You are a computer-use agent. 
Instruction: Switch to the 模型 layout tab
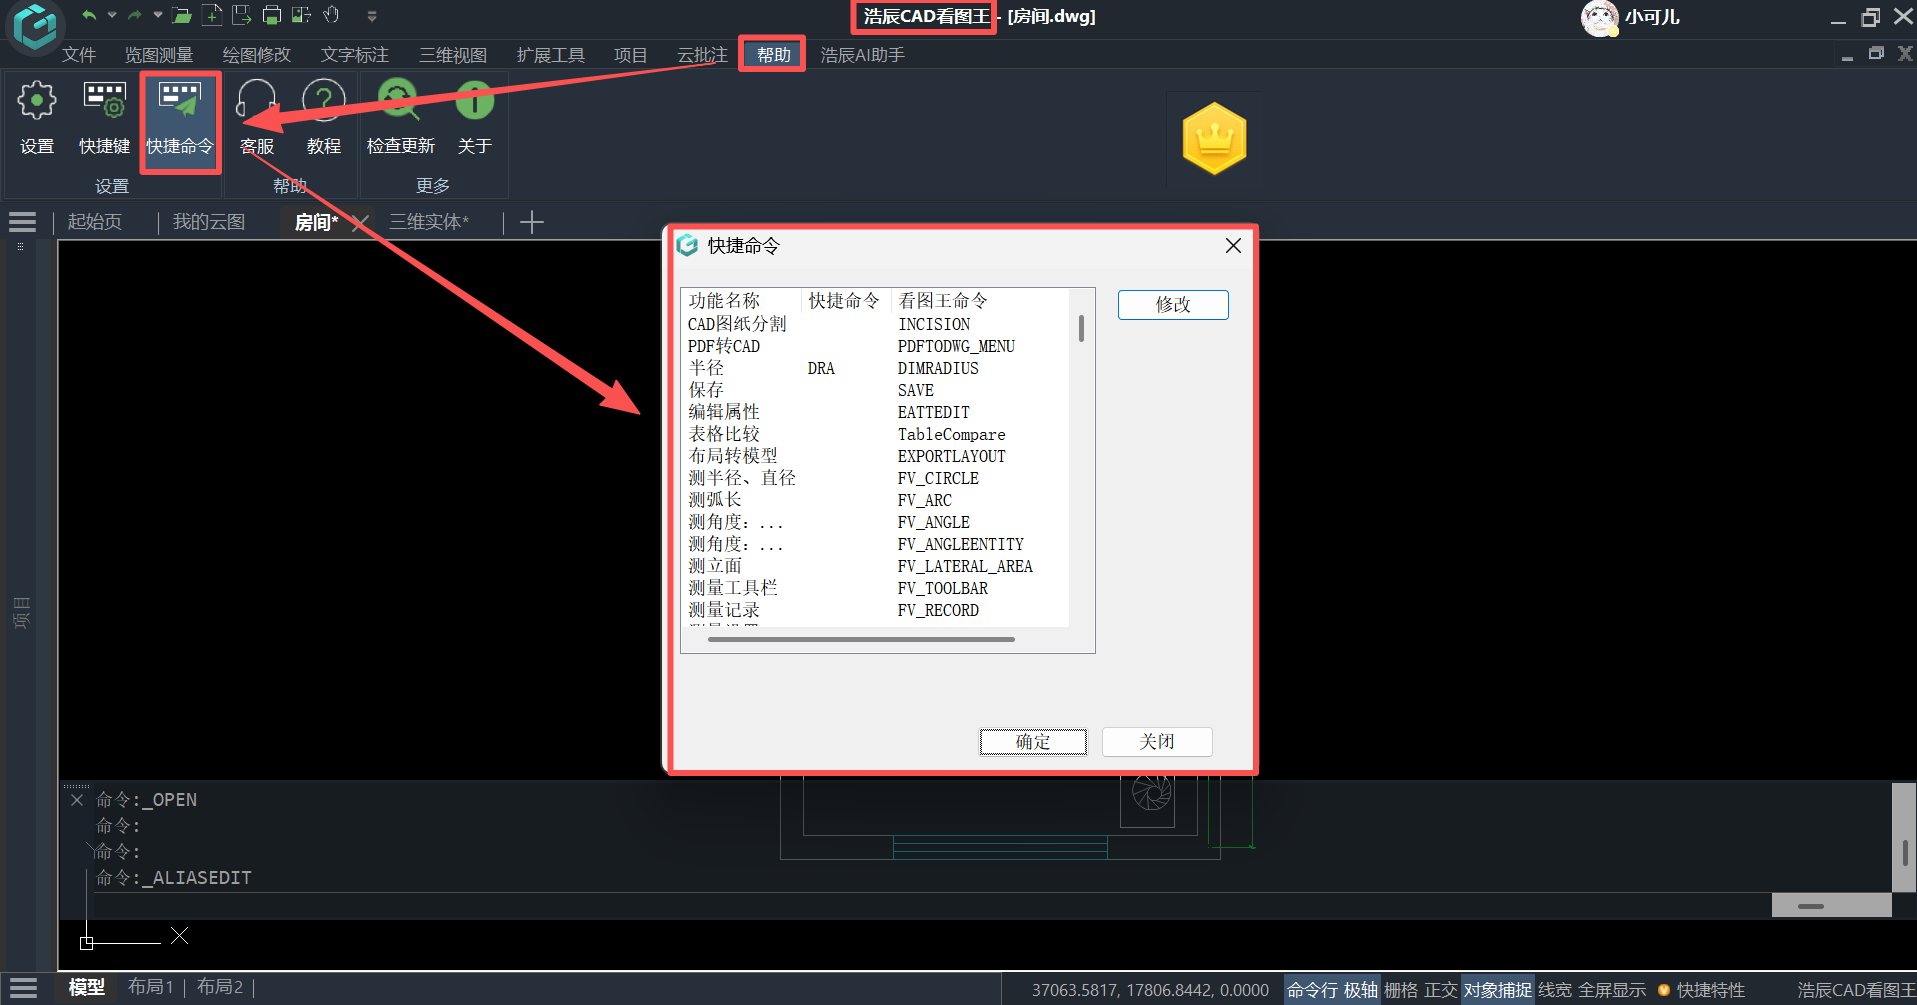87,988
